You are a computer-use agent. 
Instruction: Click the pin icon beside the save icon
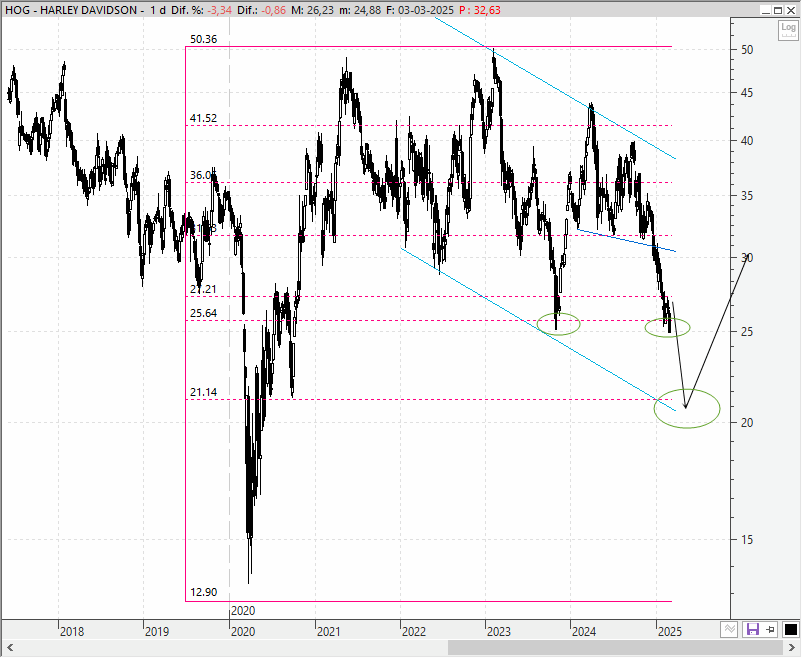click(771, 629)
